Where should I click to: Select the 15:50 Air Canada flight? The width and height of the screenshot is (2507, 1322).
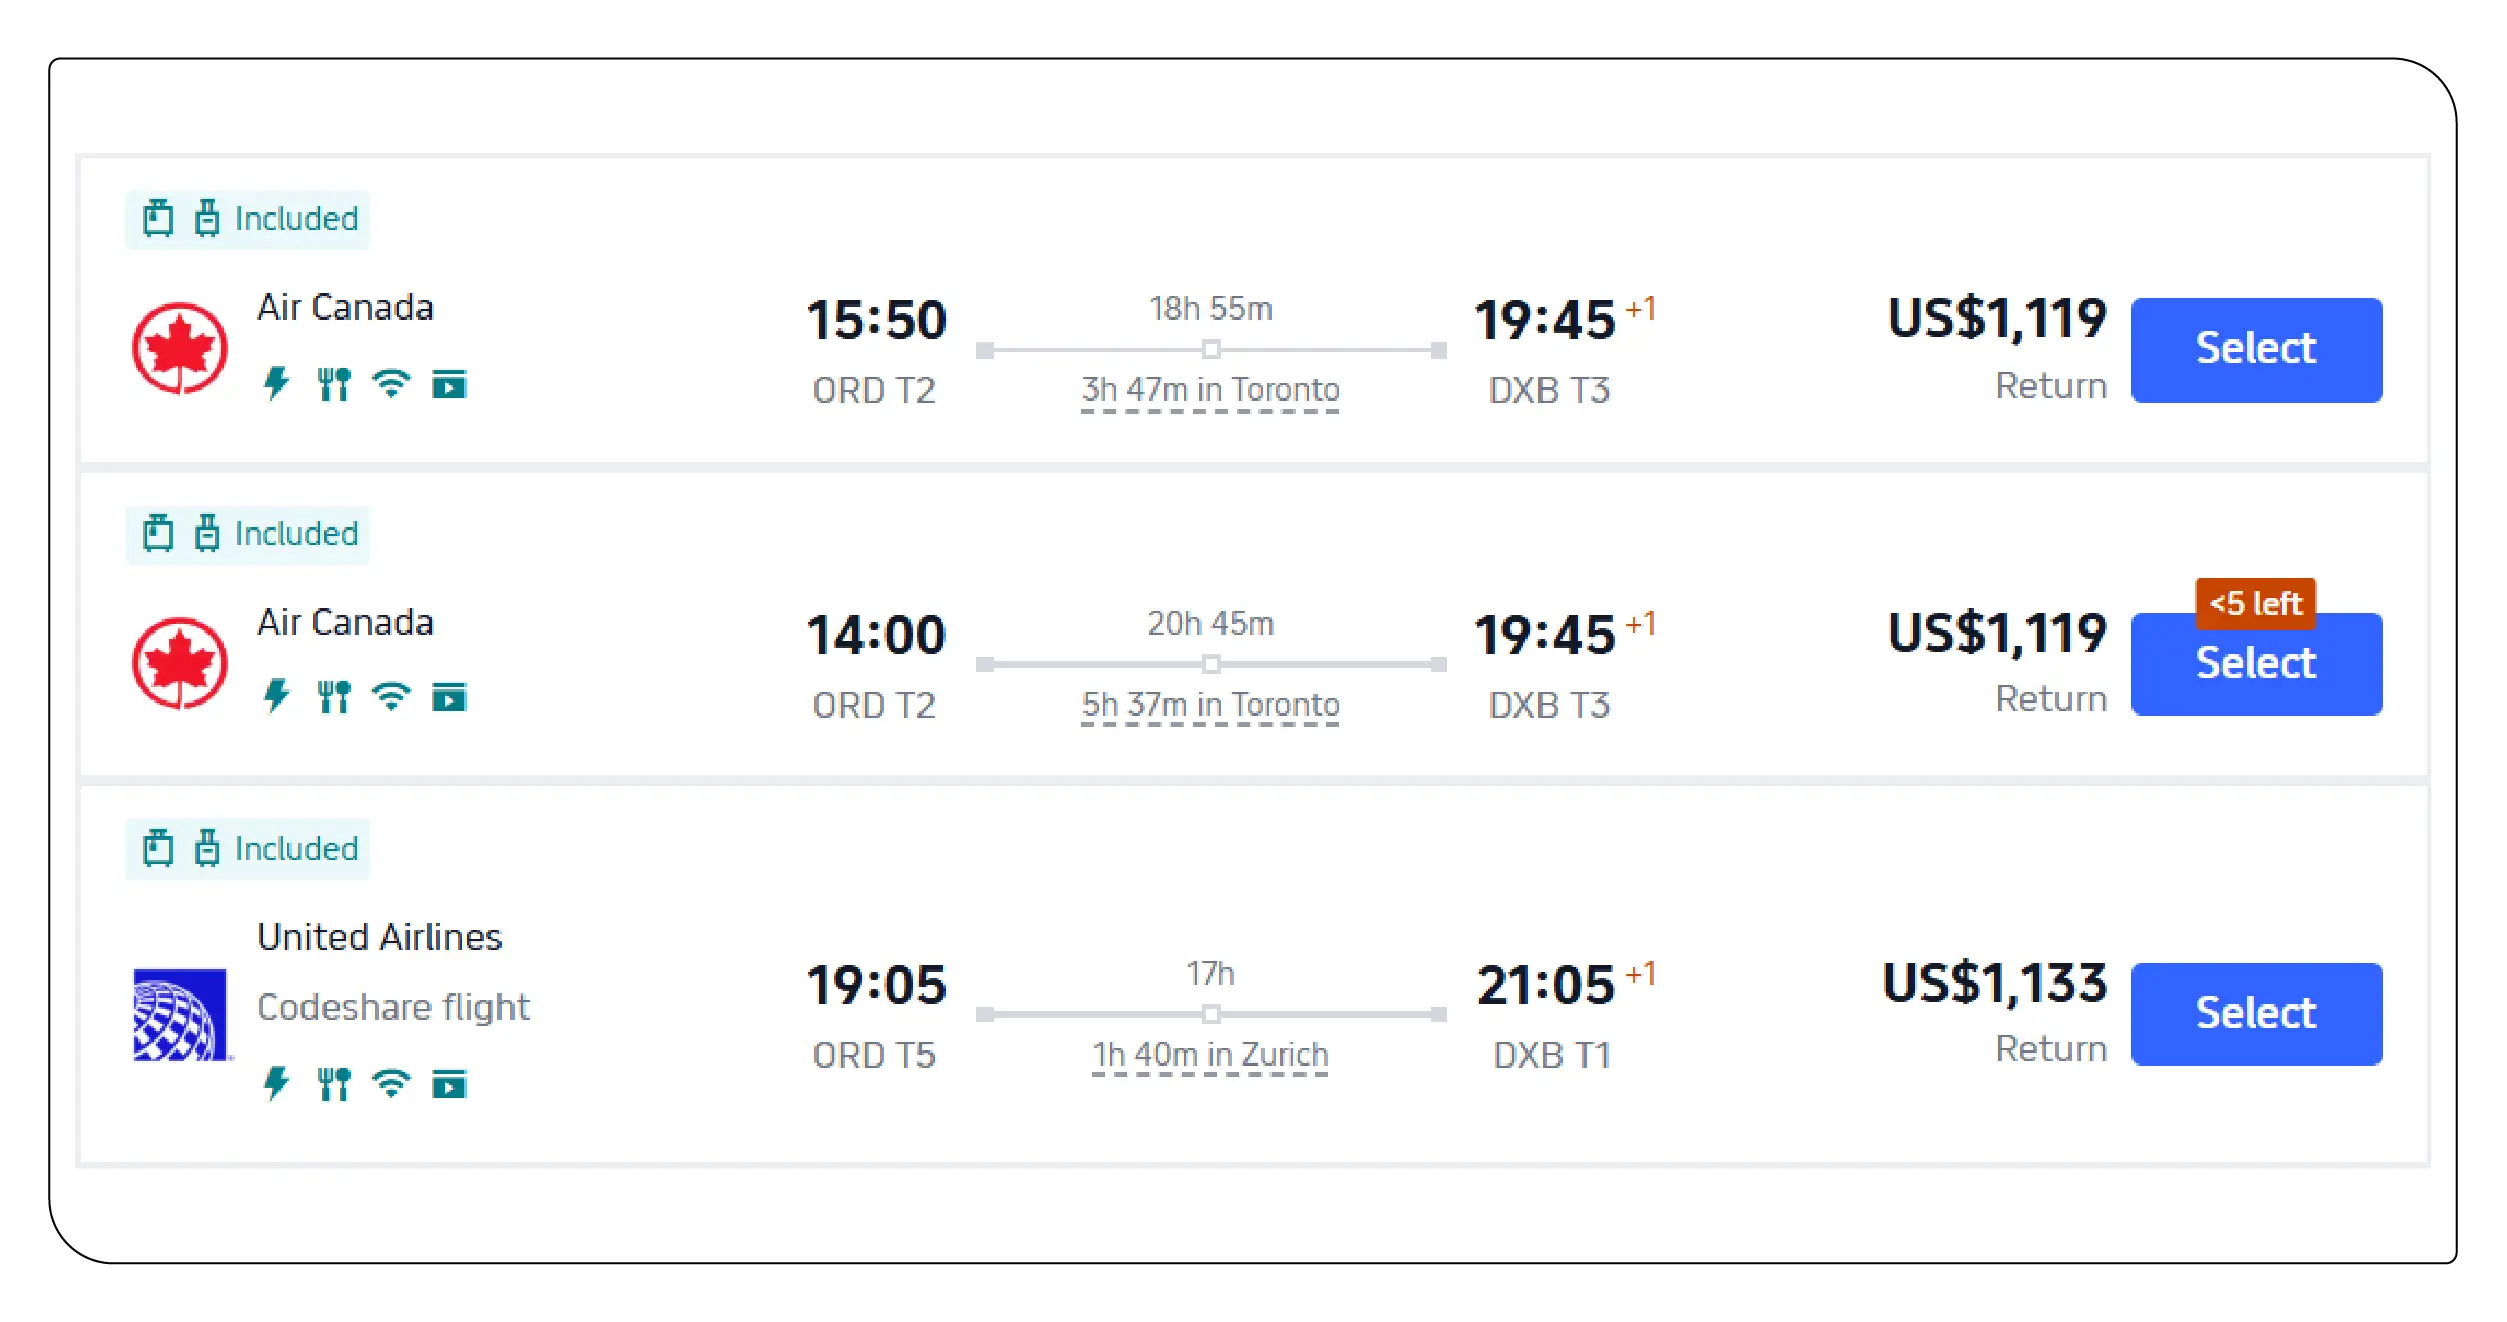[x=2255, y=350]
